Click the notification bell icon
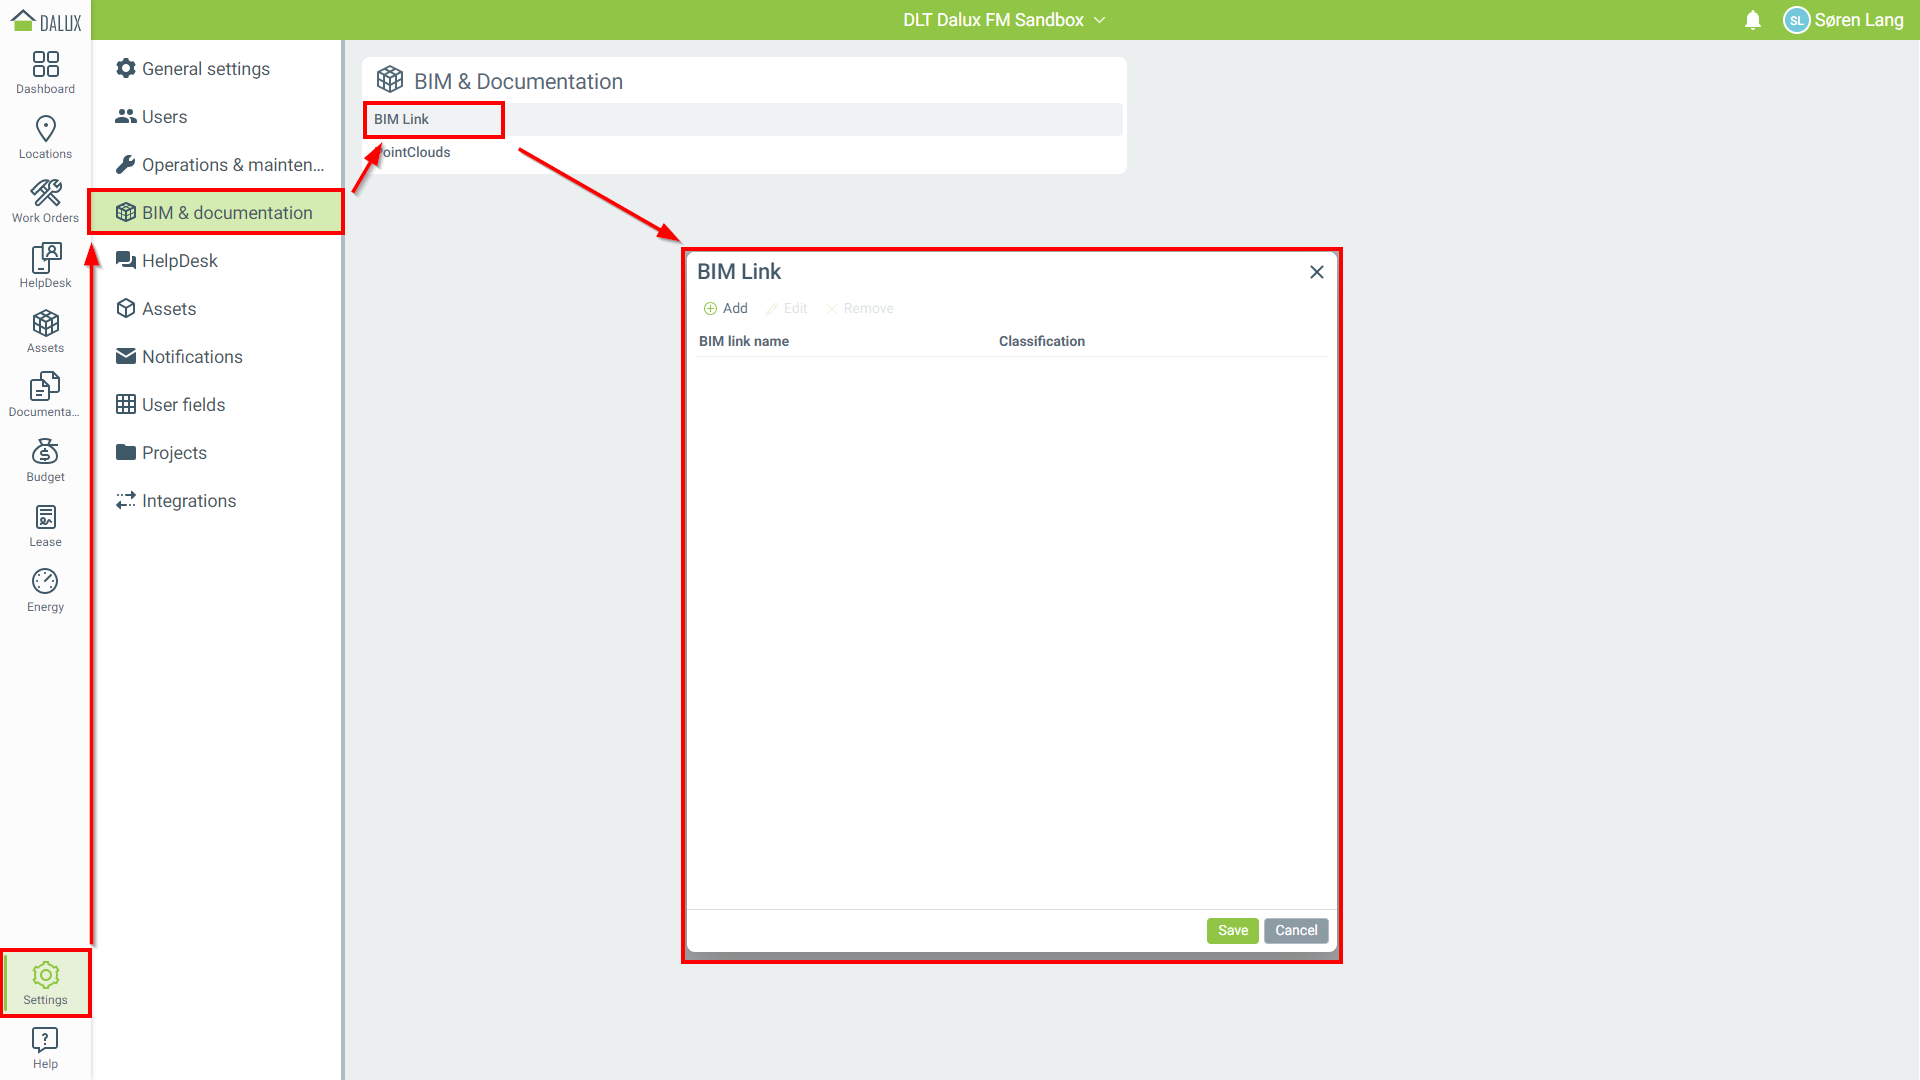 [x=1752, y=20]
